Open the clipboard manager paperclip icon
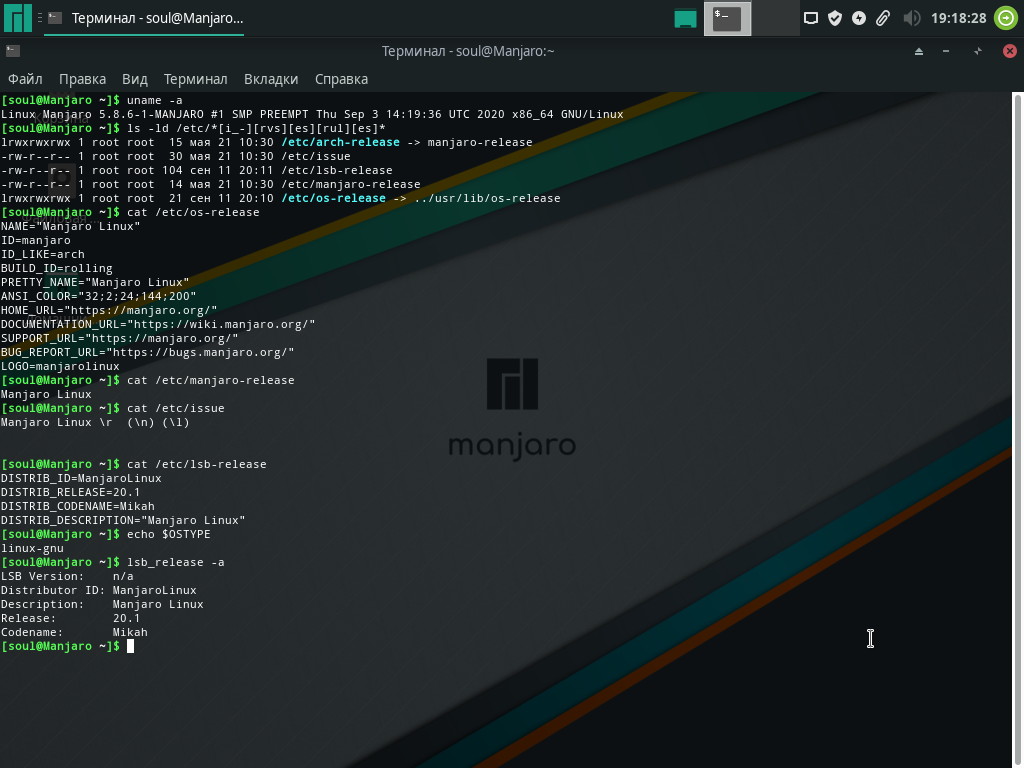Screen dimensions: 1024x768 coord(883,18)
